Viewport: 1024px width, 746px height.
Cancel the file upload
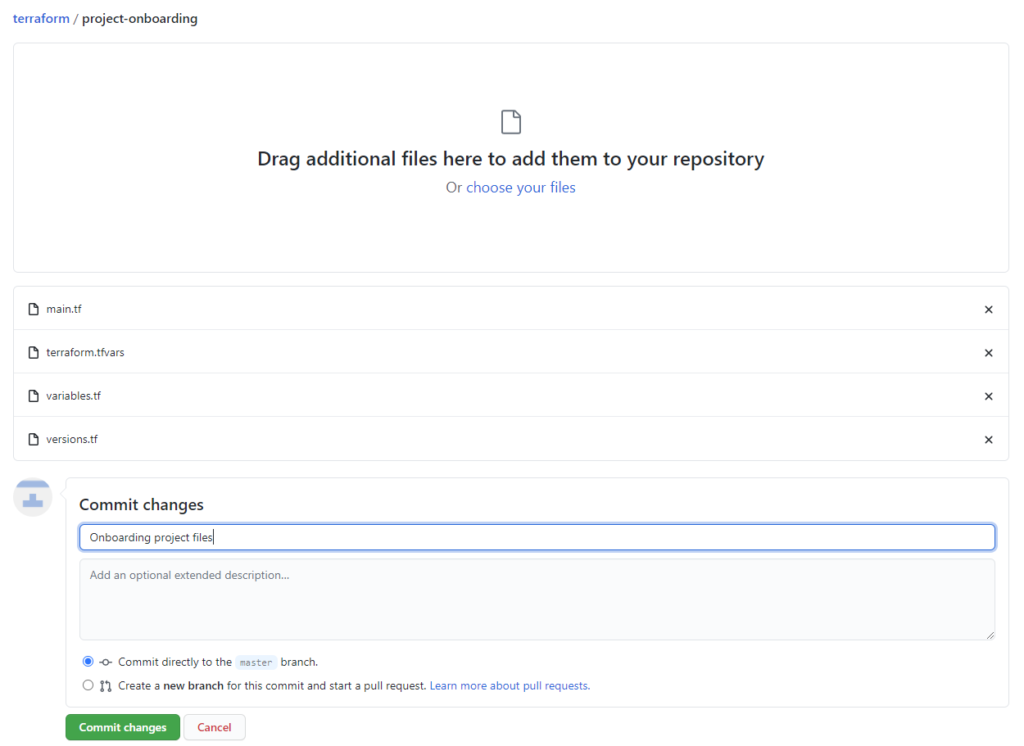[214, 727]
